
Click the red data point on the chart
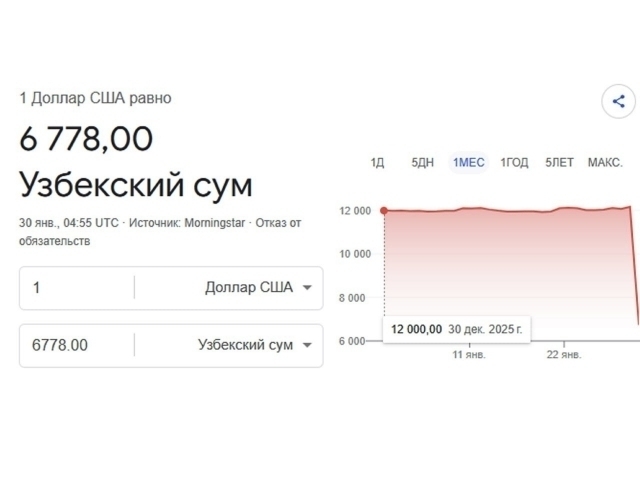point(384,210)
